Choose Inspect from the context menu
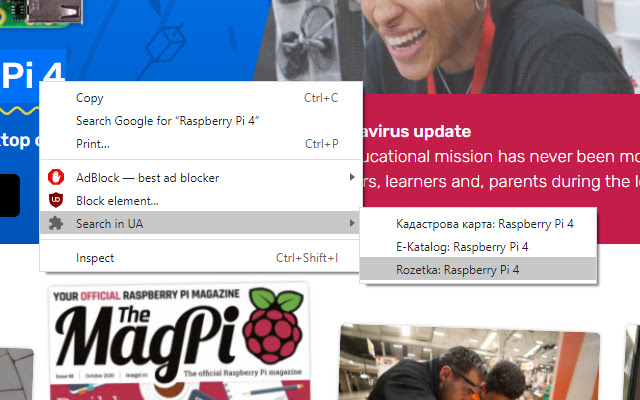 [x=201, y=258]
